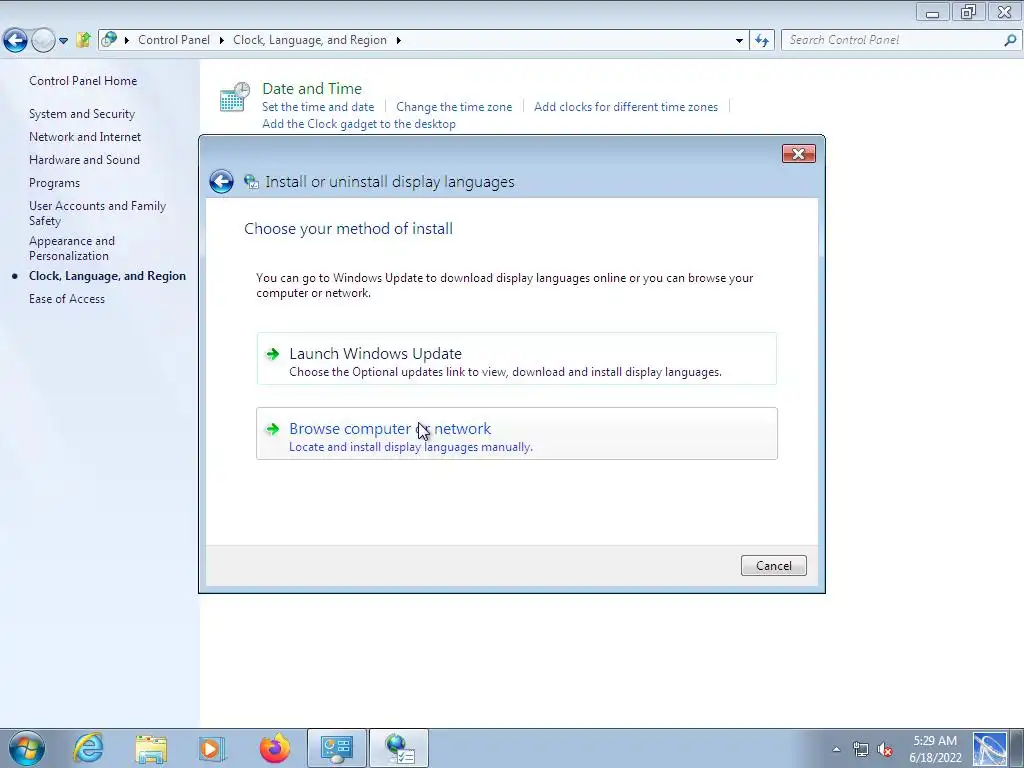Click Add the Clock gadget to desktop
Image resolution: width=1024 pixels, height=768 pixels.
point(359,123)
